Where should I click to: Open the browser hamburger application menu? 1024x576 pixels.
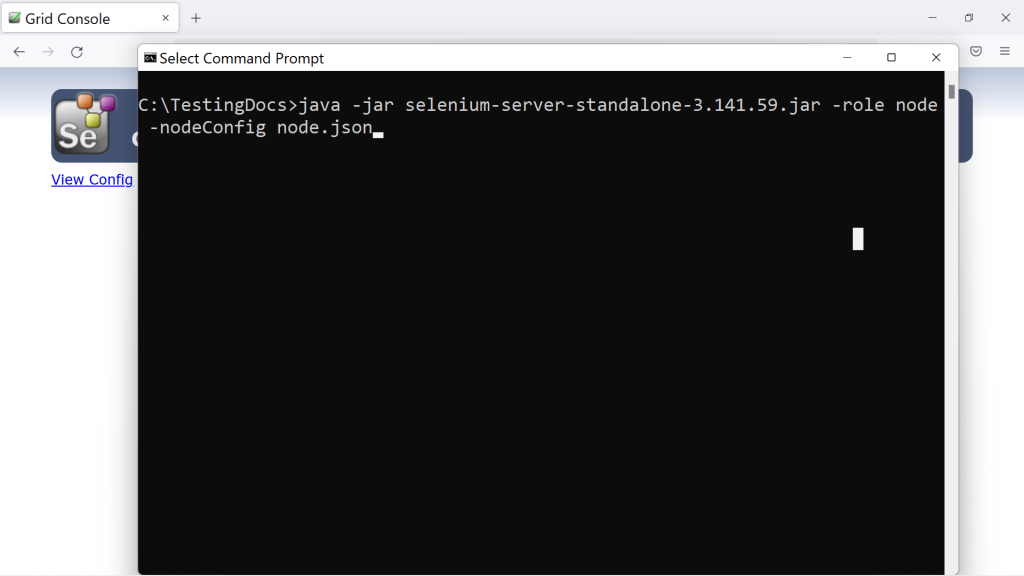[x=1005, y=52]
